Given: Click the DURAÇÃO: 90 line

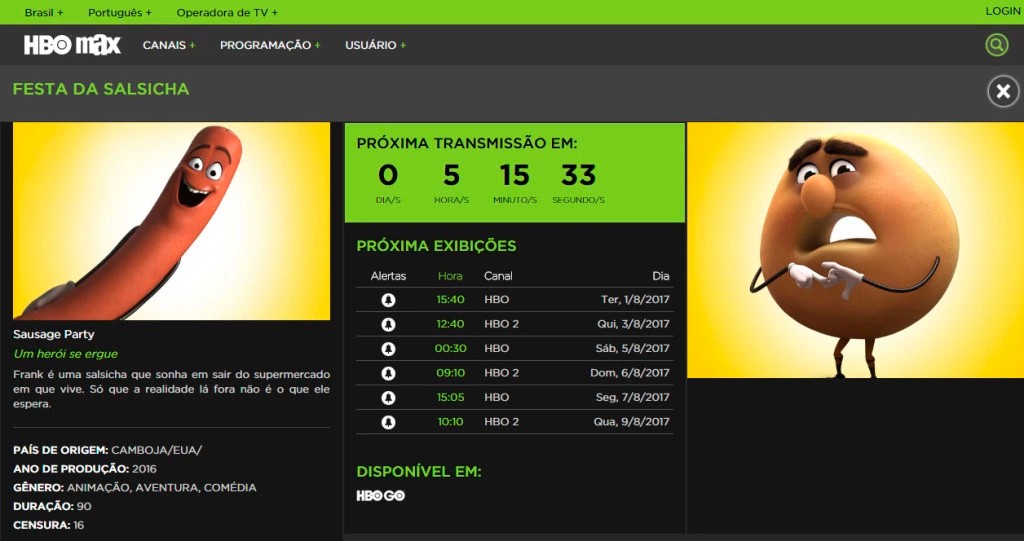Looking at the screenshot, I should tap(52, 506).
